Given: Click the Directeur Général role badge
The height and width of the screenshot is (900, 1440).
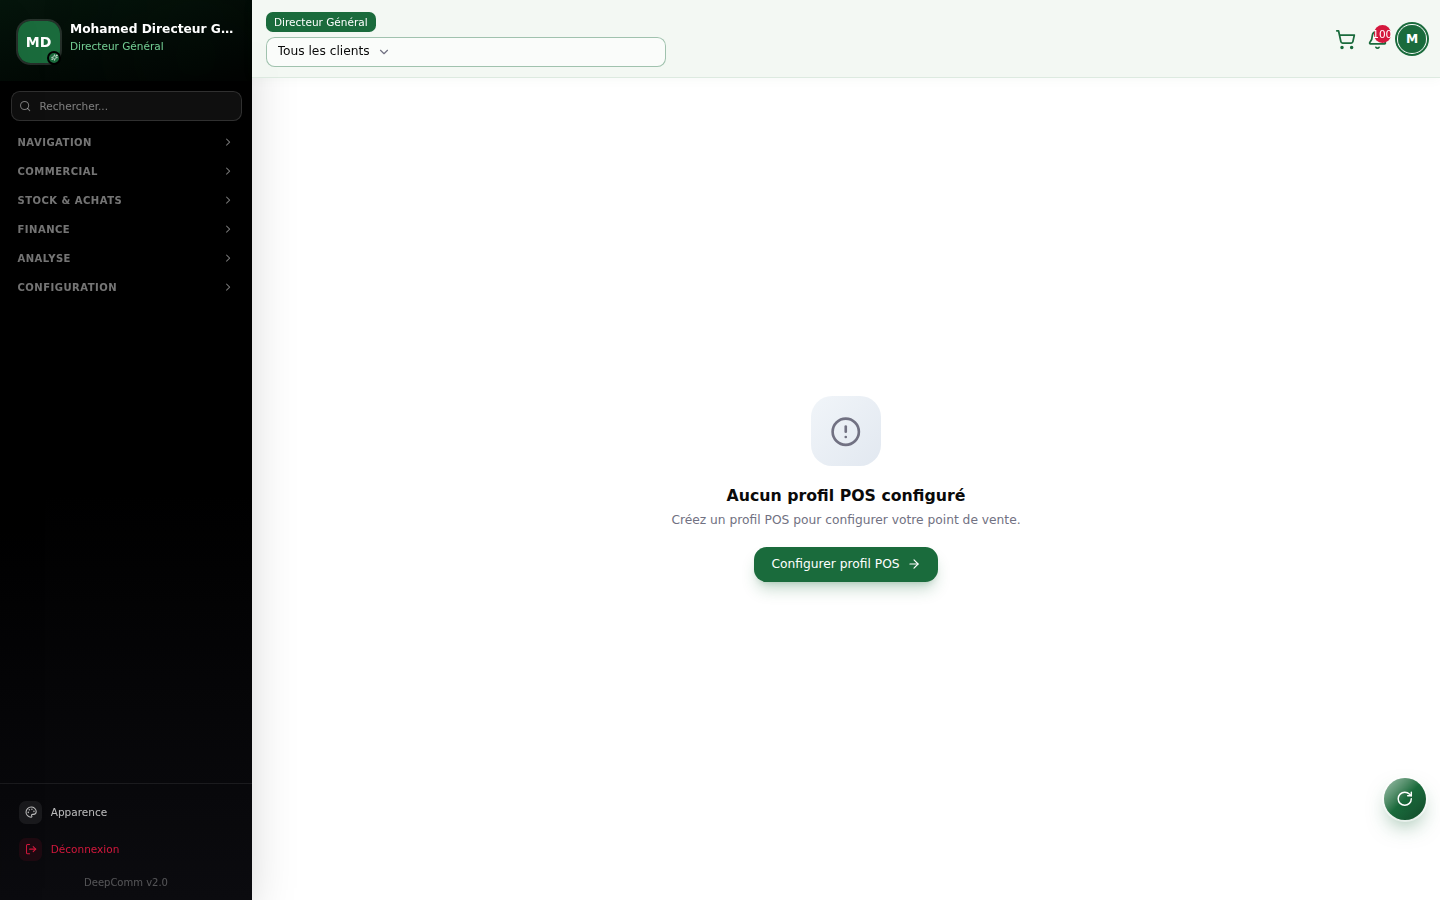Looking at the screenshot, I should [321, 22].
